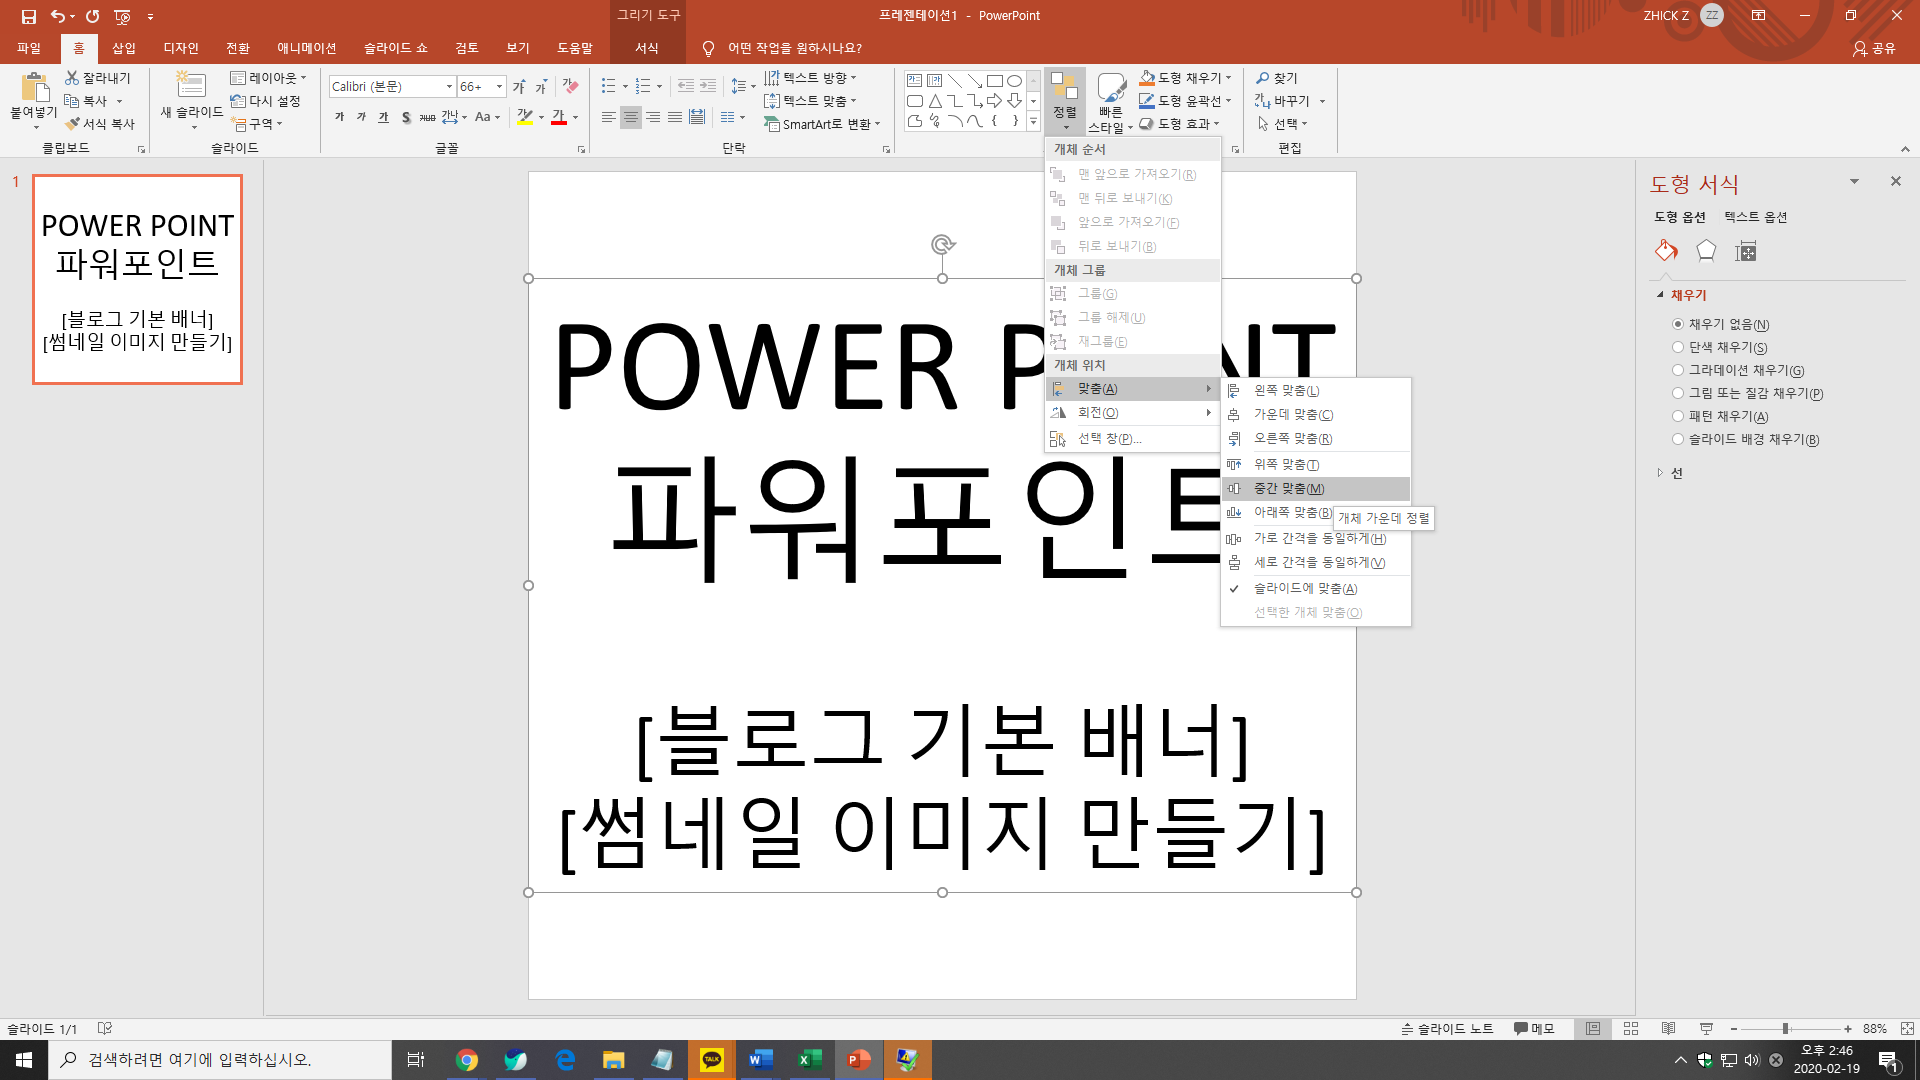Click the Arrange (정렬) button
This screenshot has height=1080, width=1920.
click(1065, 101)
